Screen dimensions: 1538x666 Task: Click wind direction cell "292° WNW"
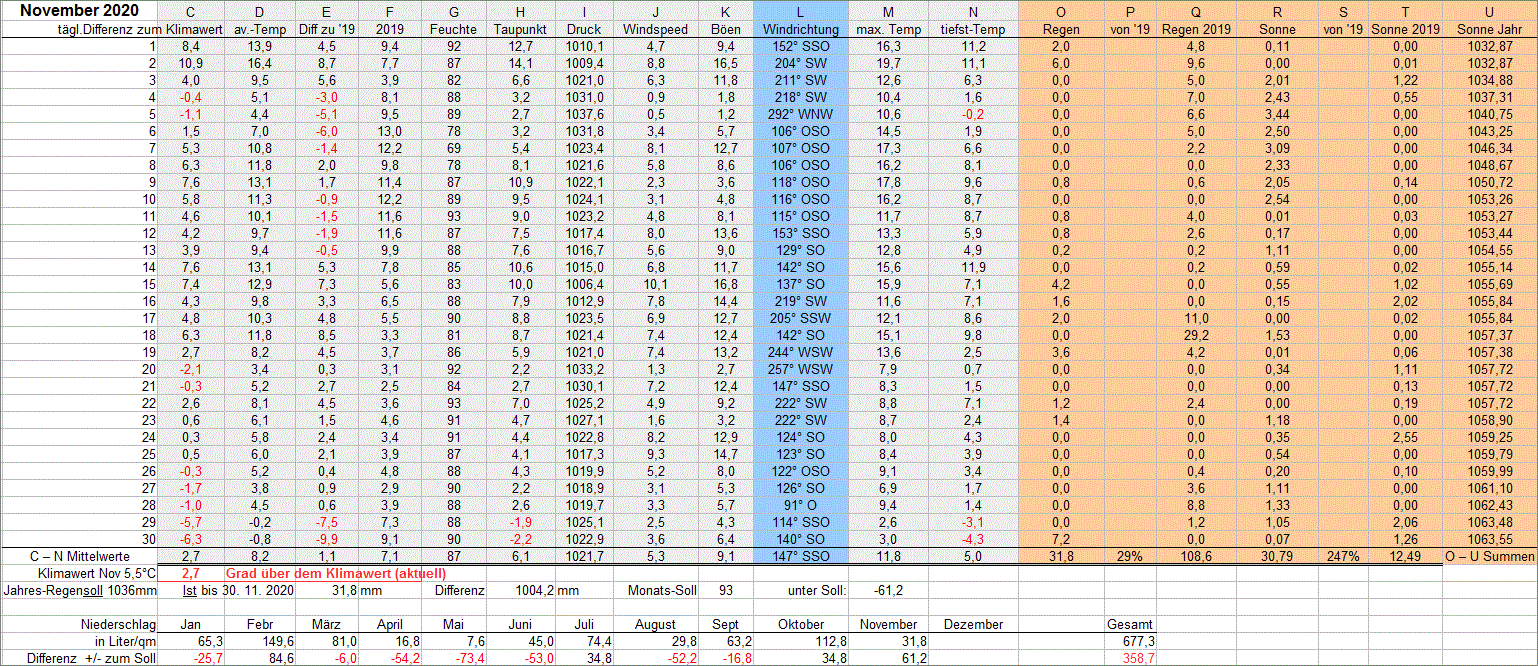(x=798, y=114)
